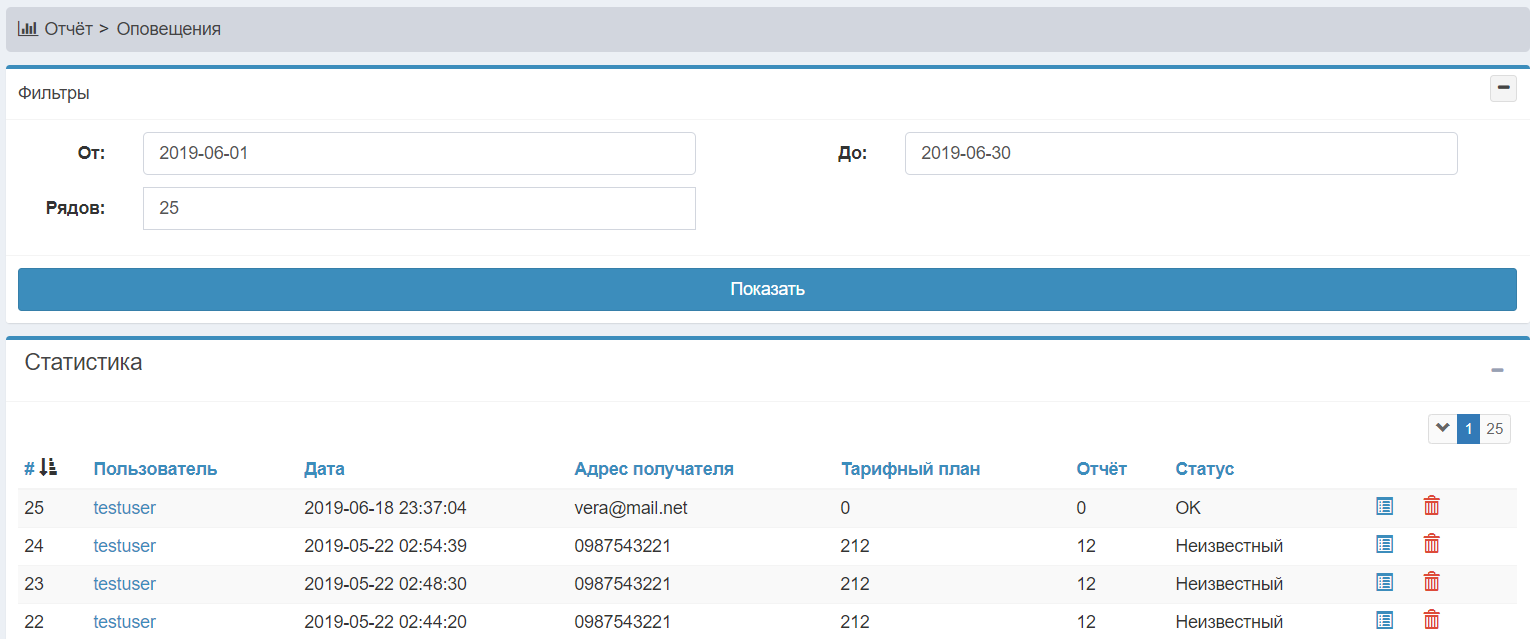This screenshot has width=1530, height=639.
Task: Go to page 1 in pagination
Action: click(x=1468, y=429)
